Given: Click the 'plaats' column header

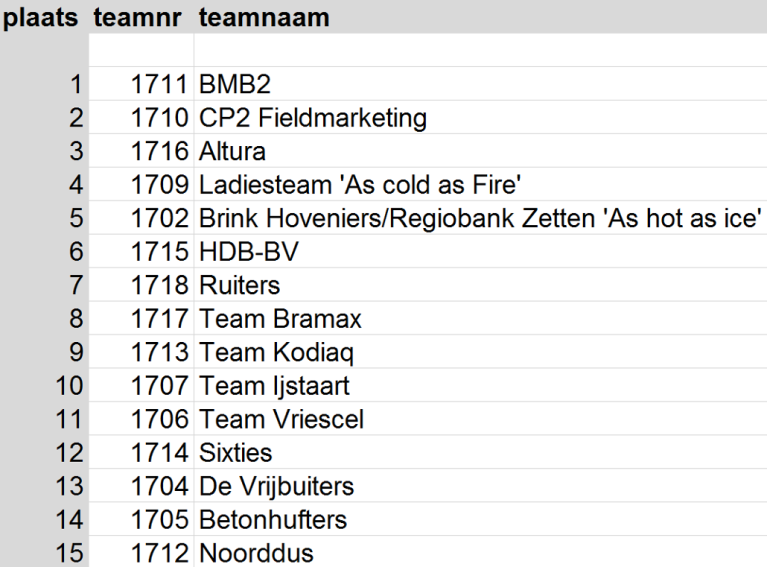Looking at the screenshot, I should point(40,18).
